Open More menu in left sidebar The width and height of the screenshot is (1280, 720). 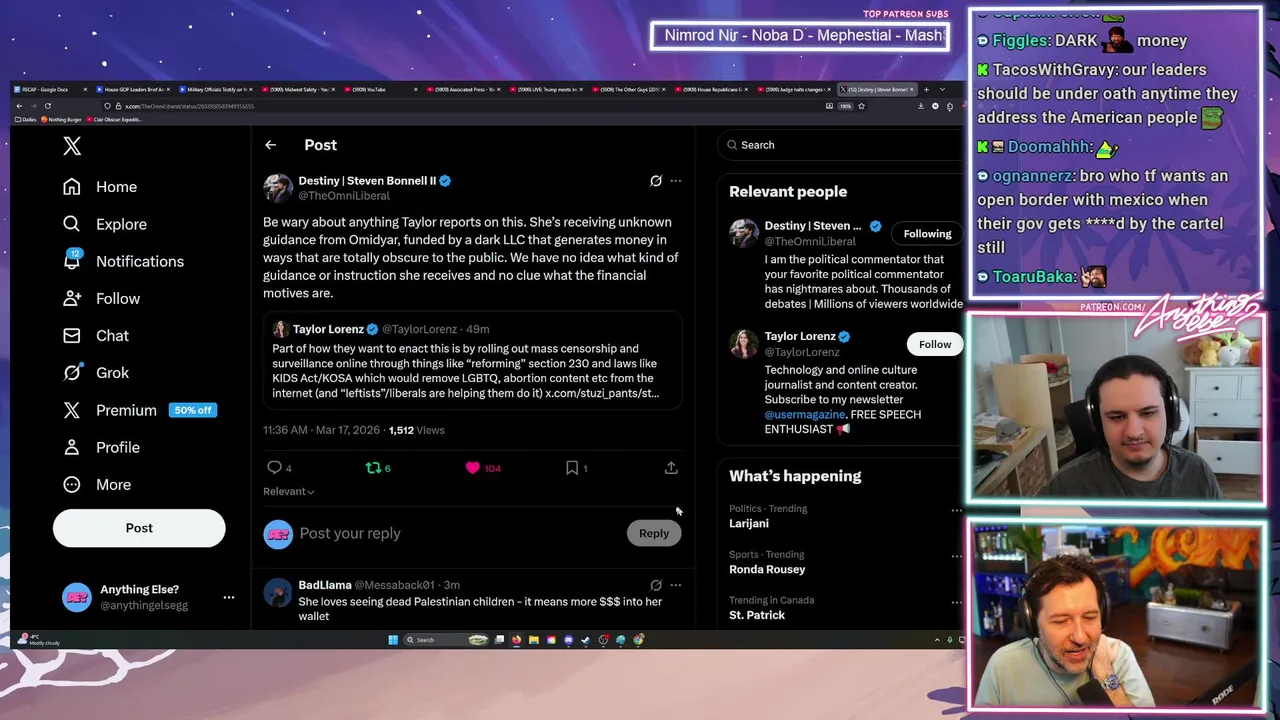point(96,485)
